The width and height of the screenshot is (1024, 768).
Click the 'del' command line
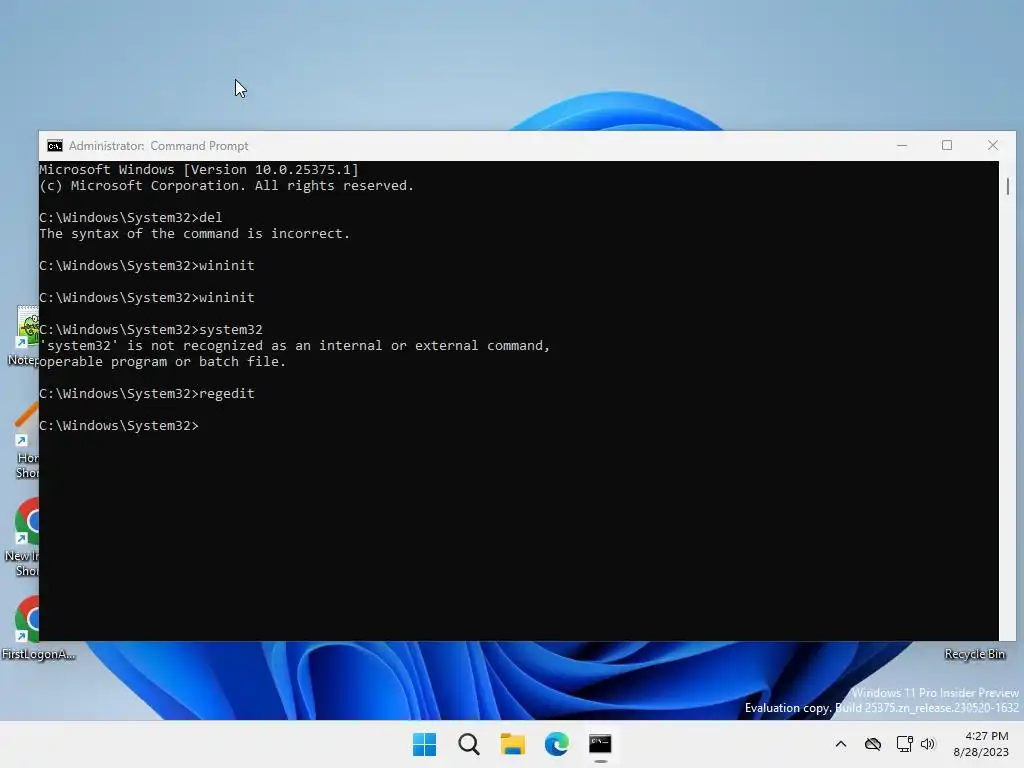[131, 217]
